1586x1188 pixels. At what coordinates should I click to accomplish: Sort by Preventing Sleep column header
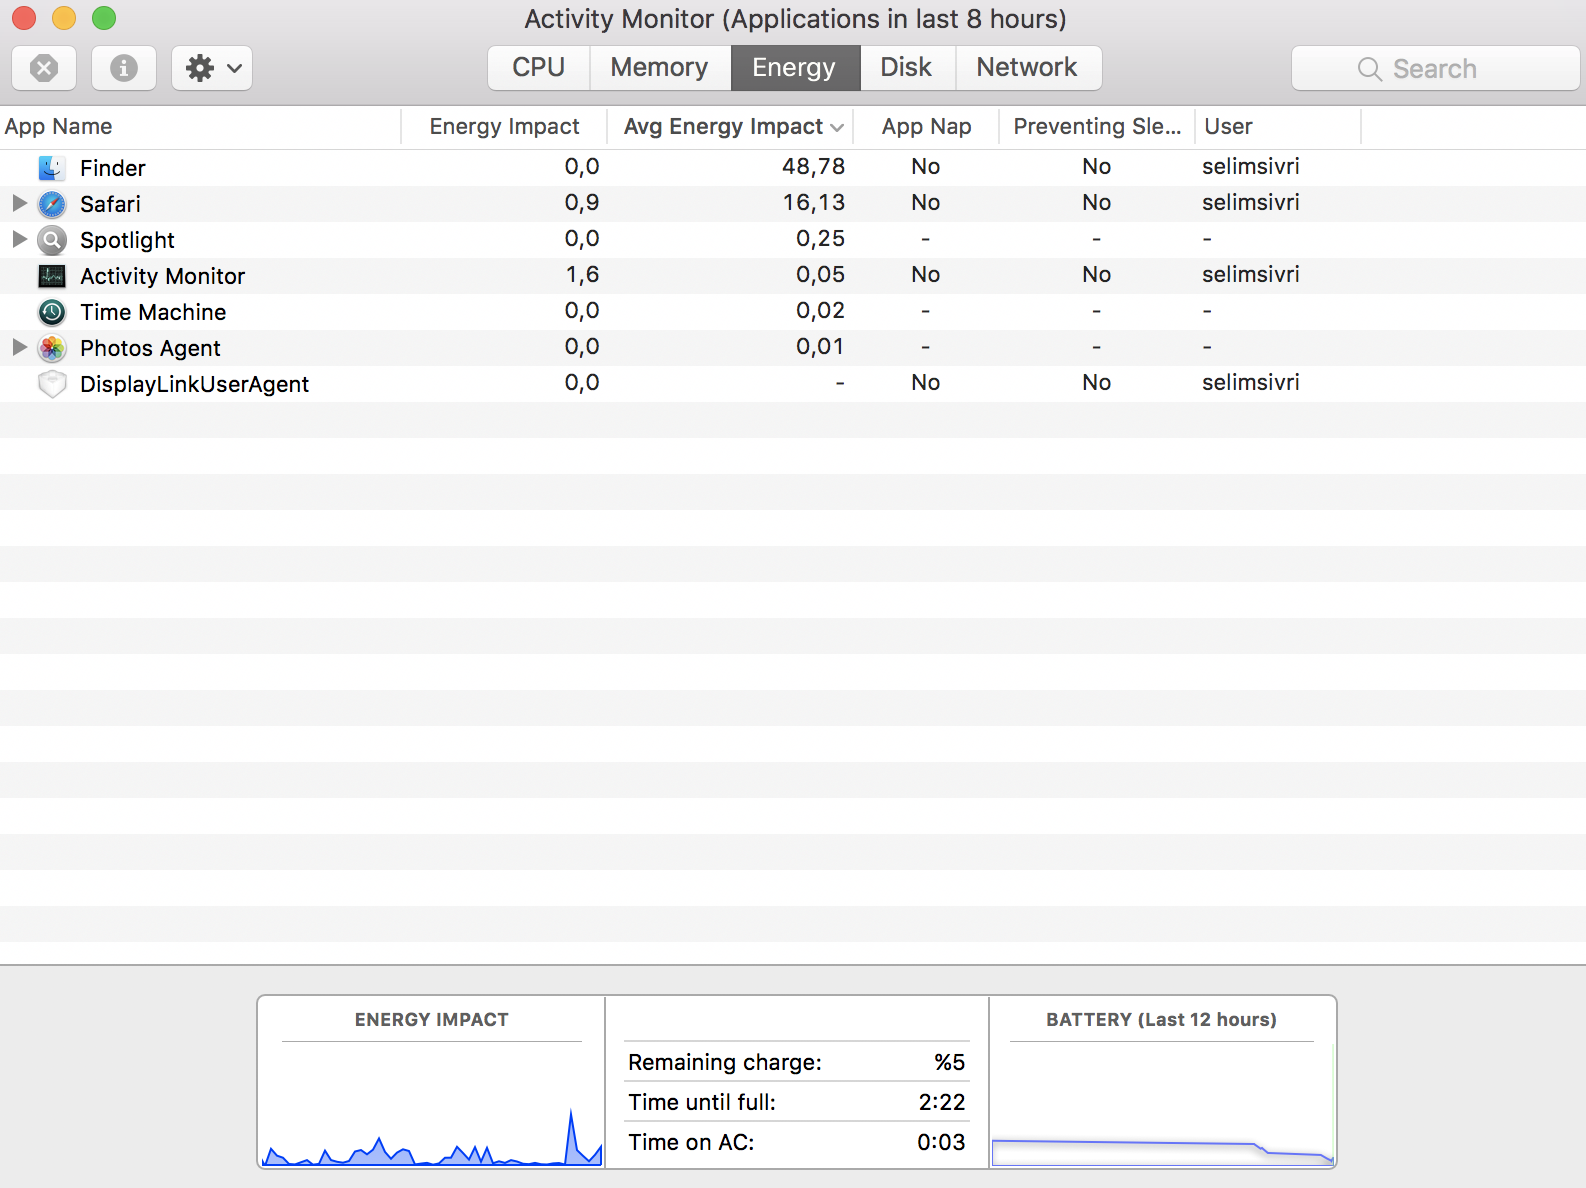[1097, 127]
